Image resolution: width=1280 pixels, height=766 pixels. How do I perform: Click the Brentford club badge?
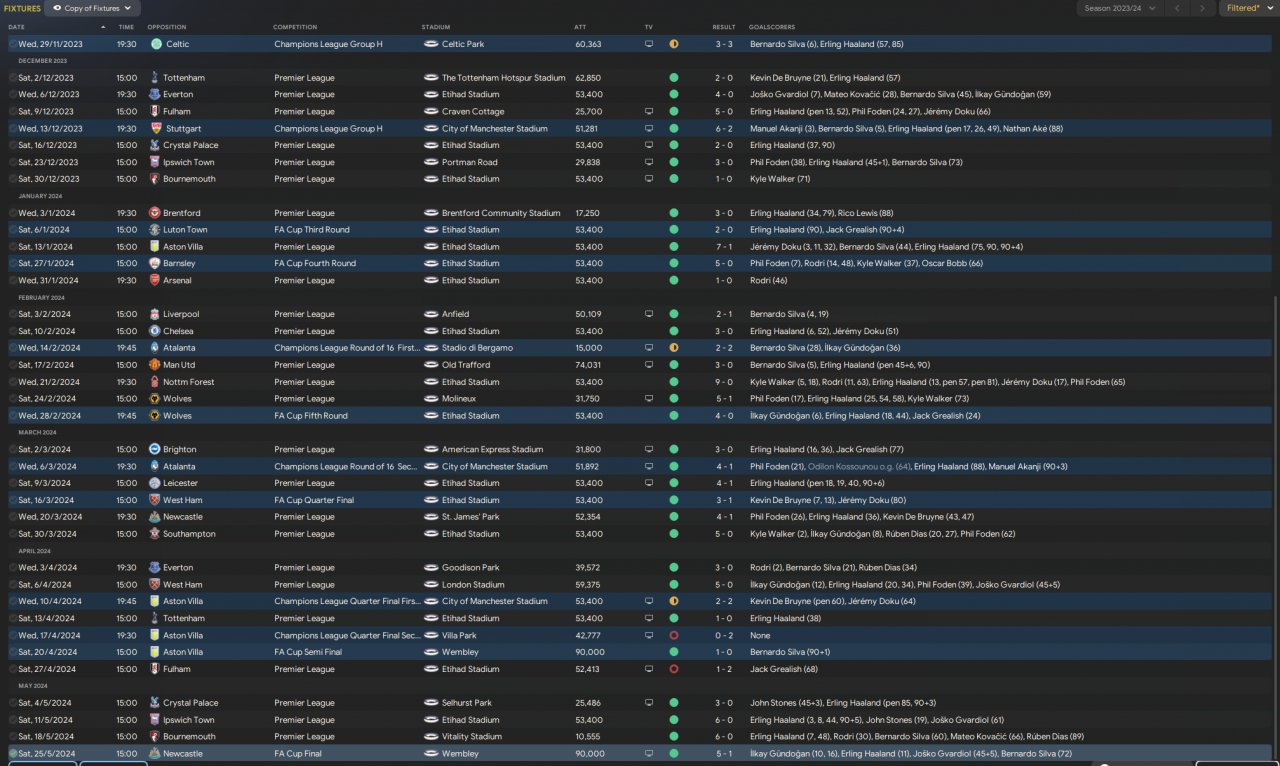155,213
